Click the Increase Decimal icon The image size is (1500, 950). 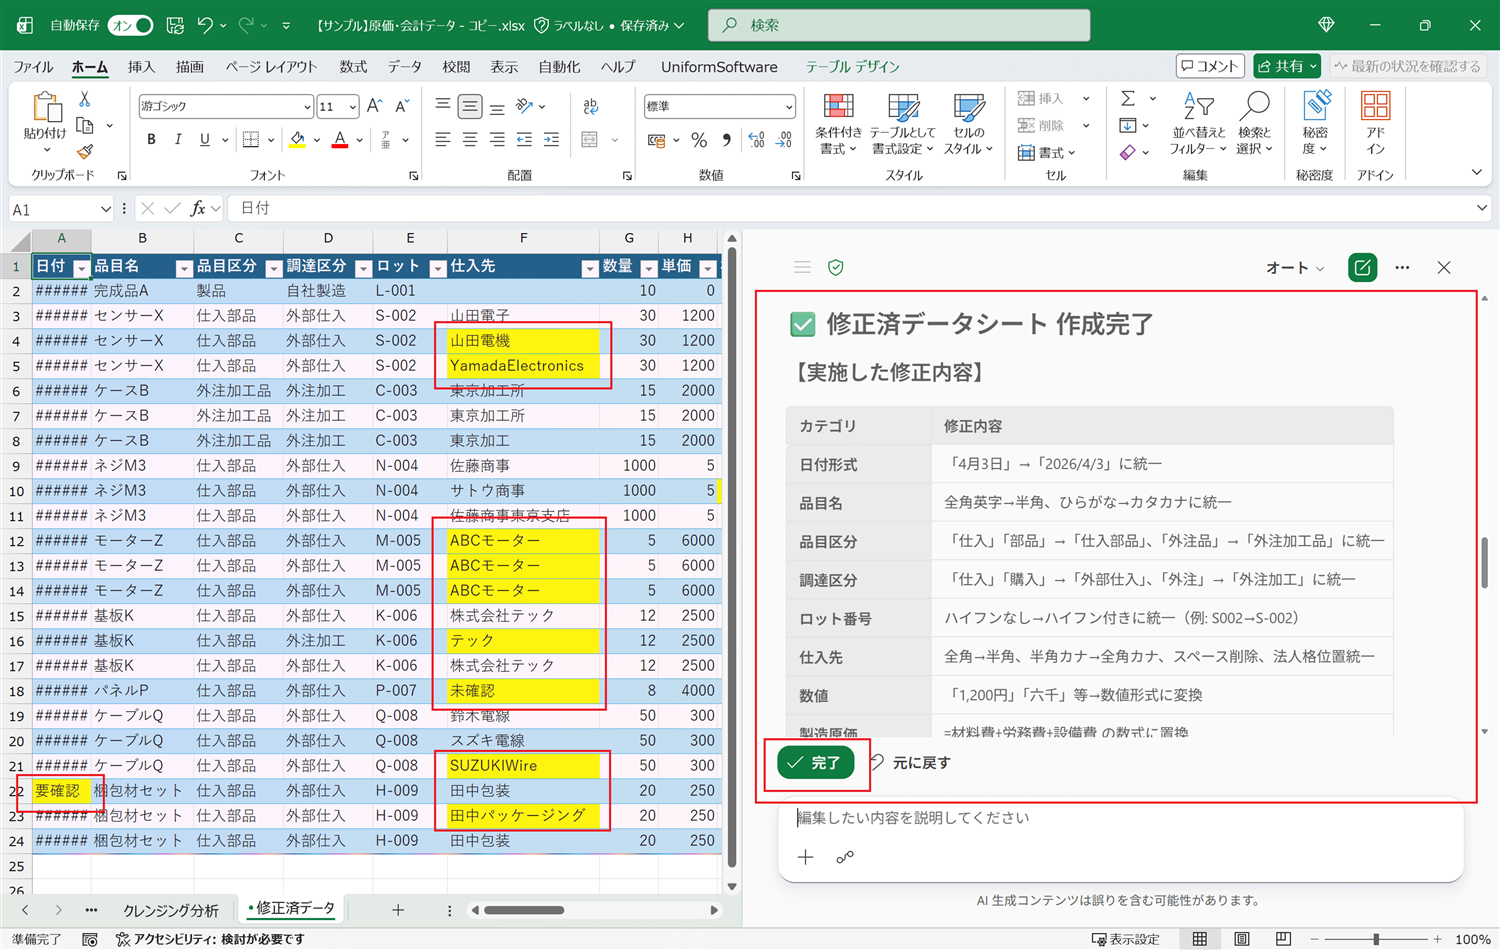point(757,140)
